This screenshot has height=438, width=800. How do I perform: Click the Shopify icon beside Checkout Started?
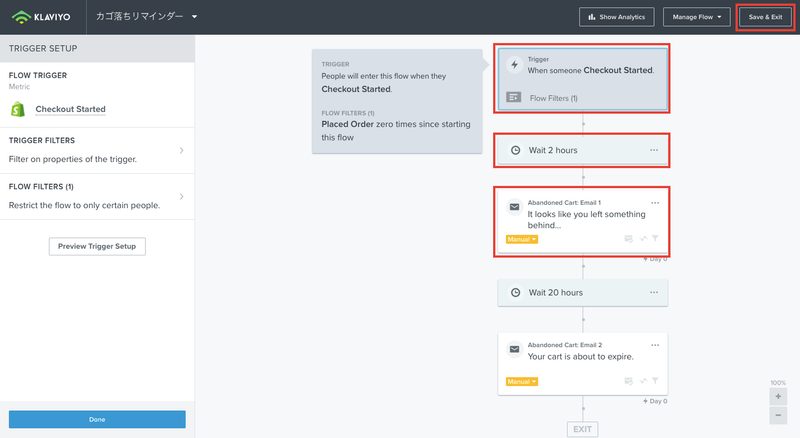[x=18, y=109]
